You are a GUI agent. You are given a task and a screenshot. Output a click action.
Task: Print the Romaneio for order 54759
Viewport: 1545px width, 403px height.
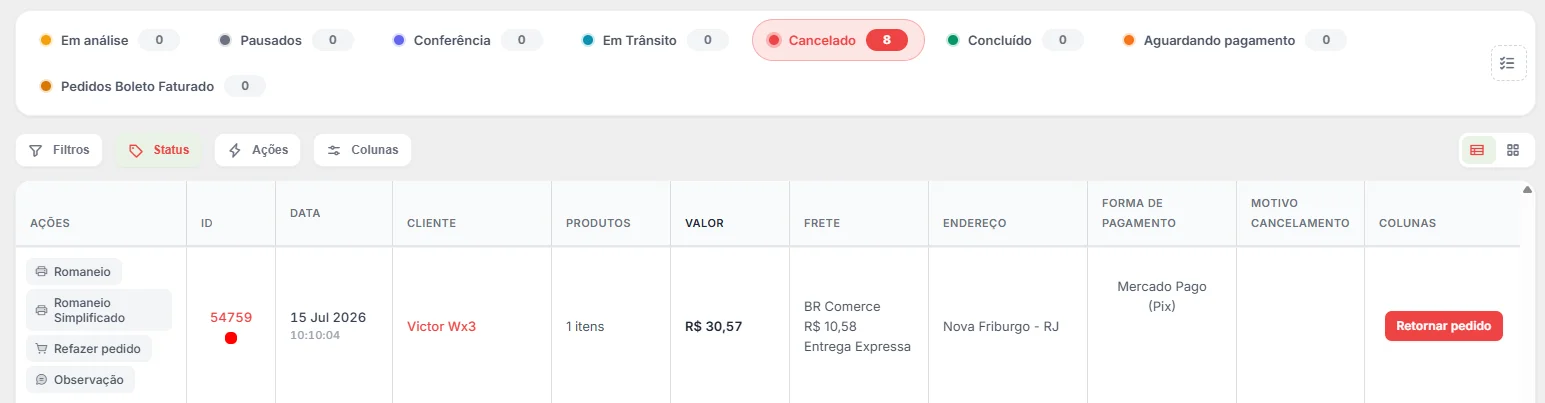(x=74, y=271)
